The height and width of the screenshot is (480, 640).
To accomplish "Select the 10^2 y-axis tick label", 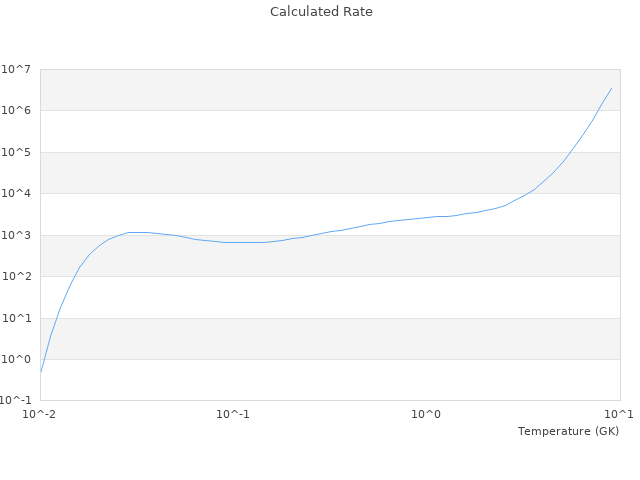I will point(17,277).
